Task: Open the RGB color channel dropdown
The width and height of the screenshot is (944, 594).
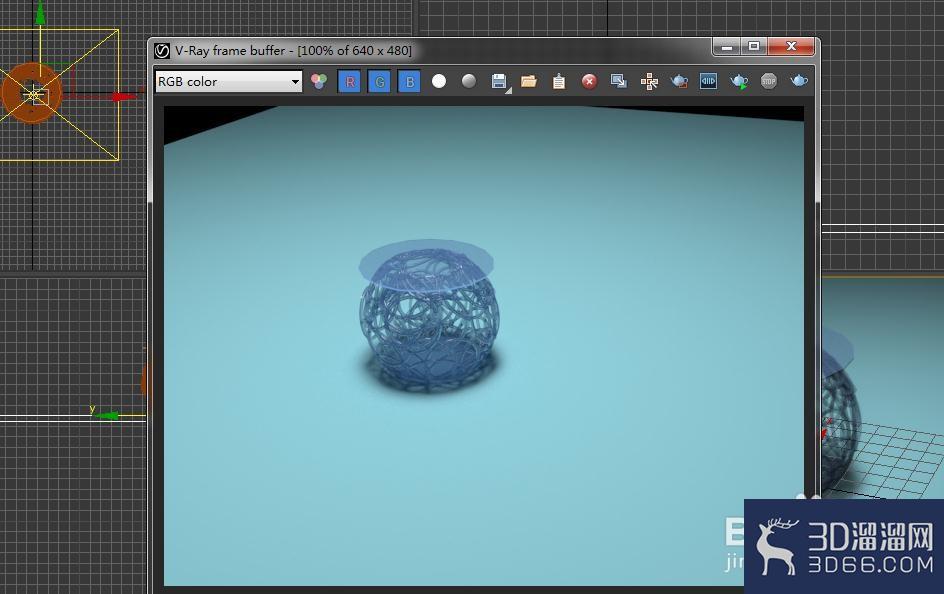Action: point(293,81)
